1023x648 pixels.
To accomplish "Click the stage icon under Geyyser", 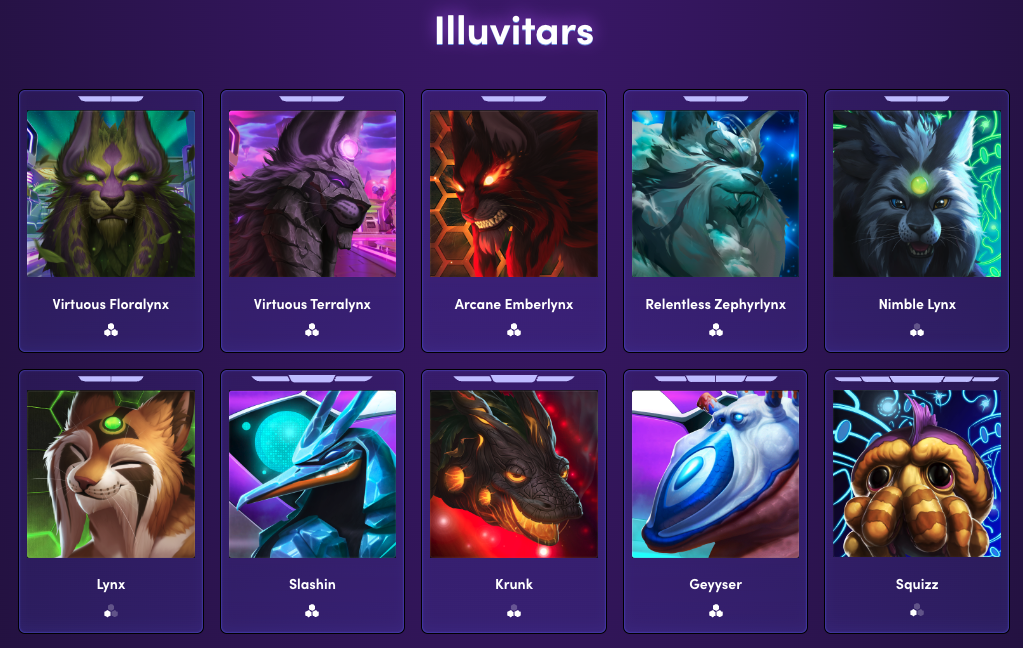I will click(716, 611).
